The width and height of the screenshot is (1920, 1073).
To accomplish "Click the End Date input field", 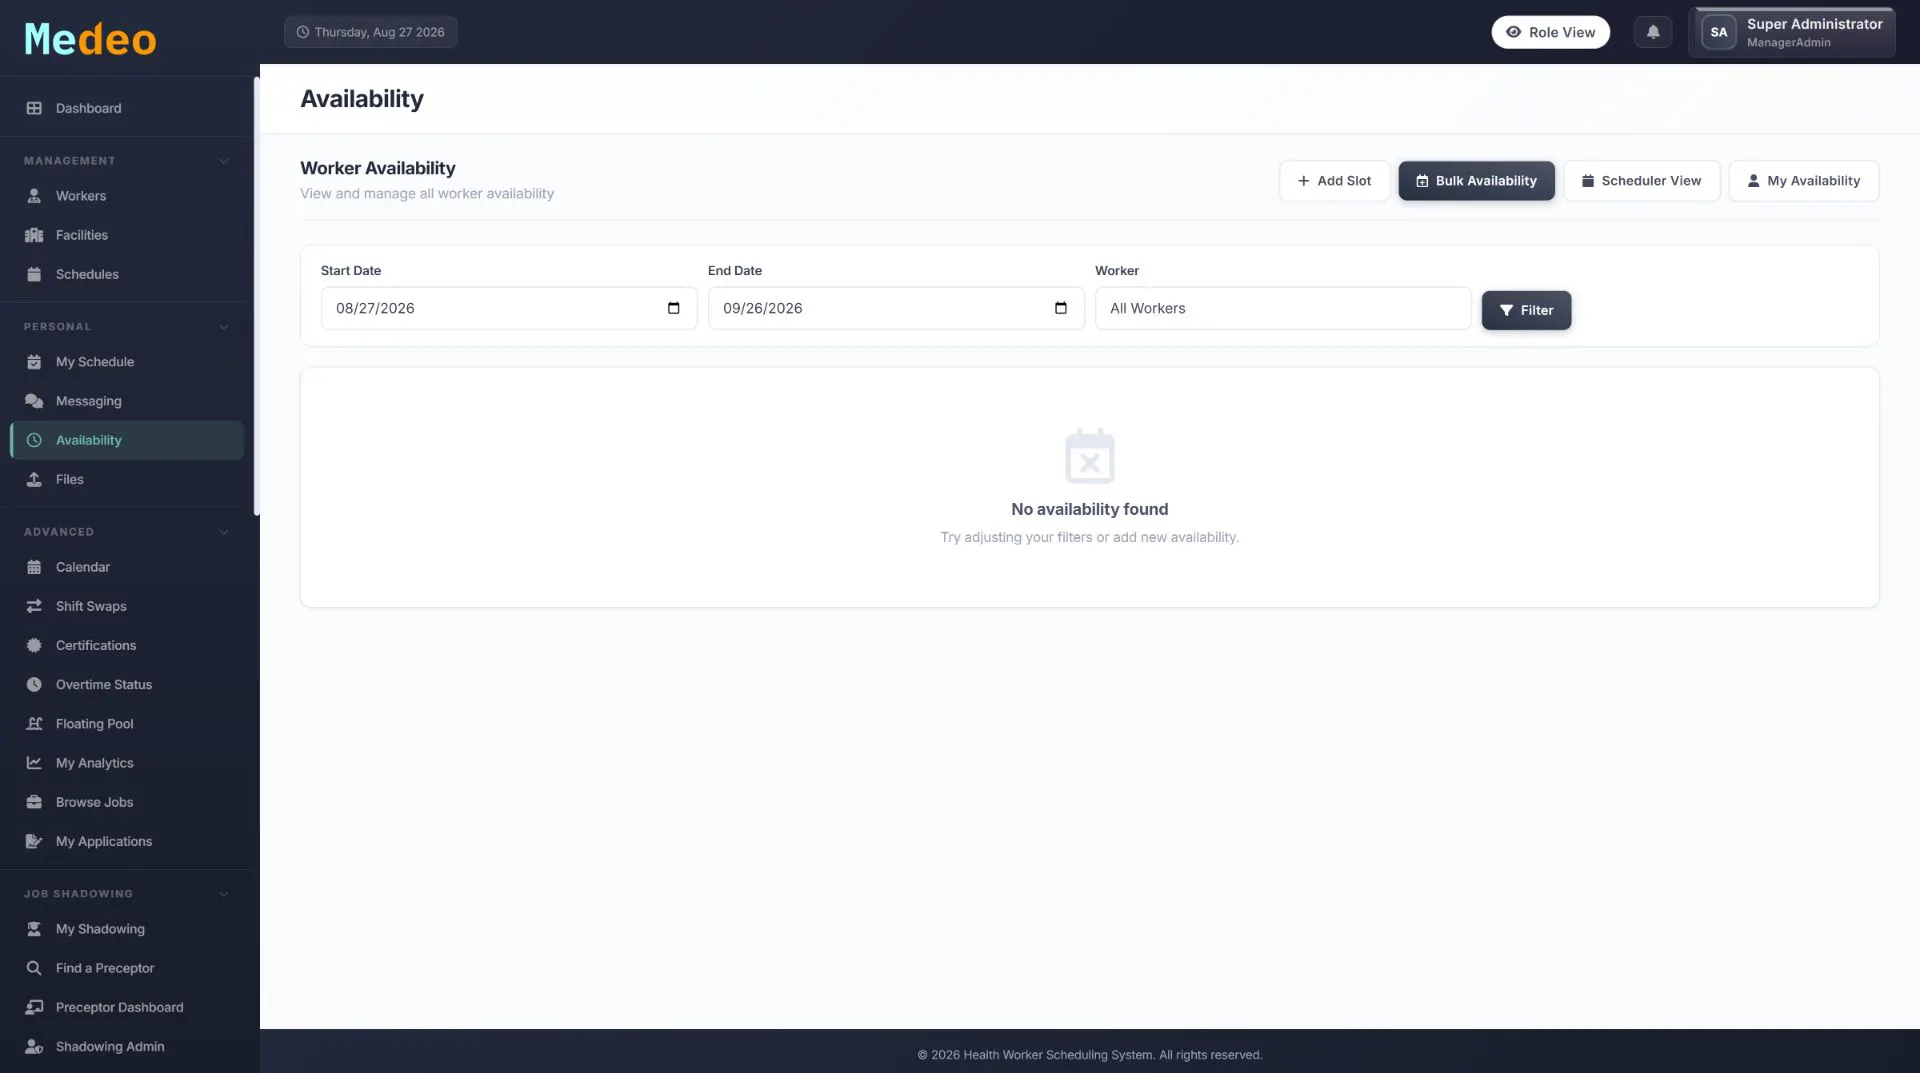I will point(896,308).
